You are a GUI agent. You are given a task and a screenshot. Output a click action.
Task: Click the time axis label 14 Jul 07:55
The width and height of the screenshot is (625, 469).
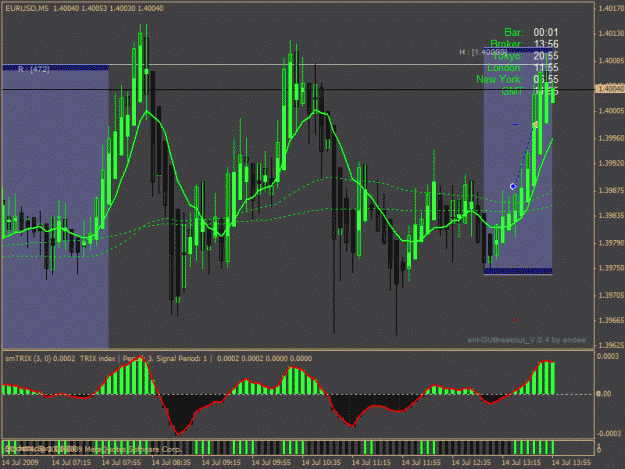coord(121,463)
